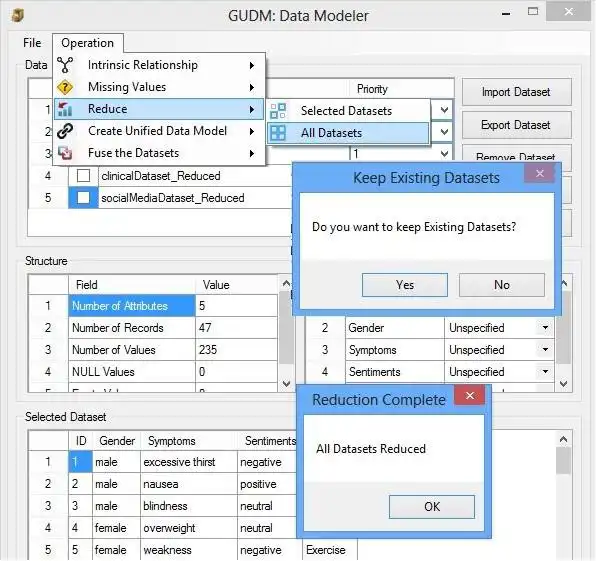Click the excessive thirst symptom cell
This screenshot has width=596, height=561.
pos(189,462)
